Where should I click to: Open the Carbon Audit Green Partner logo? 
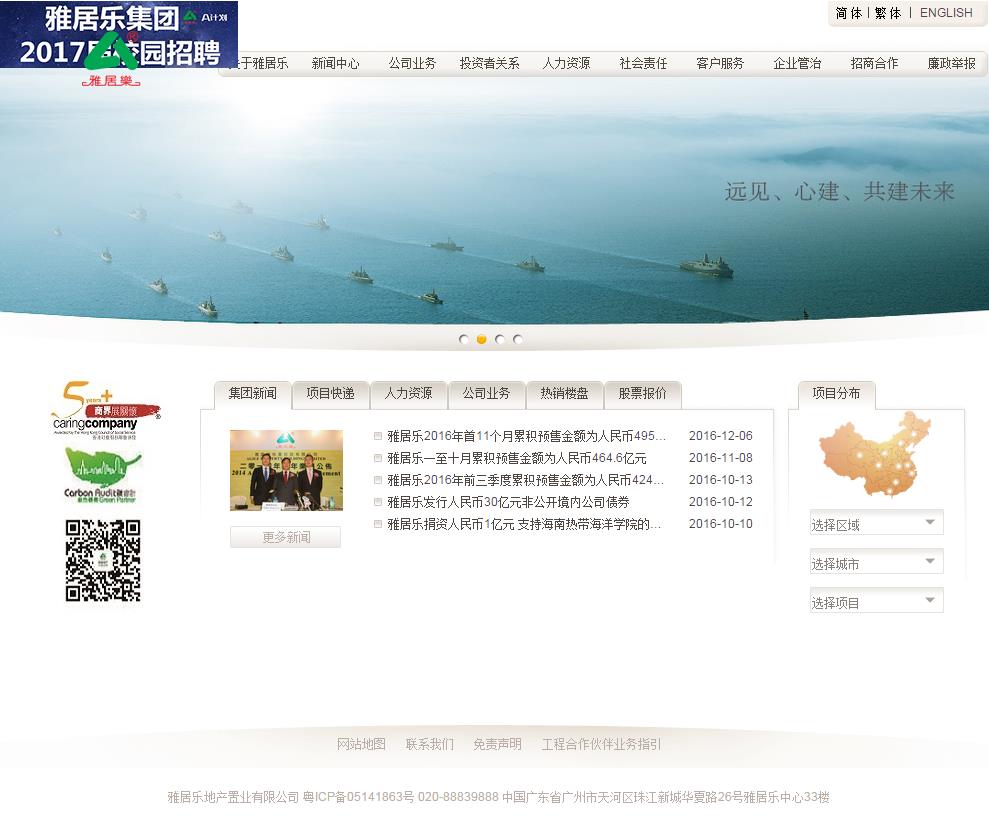click(x=102, y=475)
